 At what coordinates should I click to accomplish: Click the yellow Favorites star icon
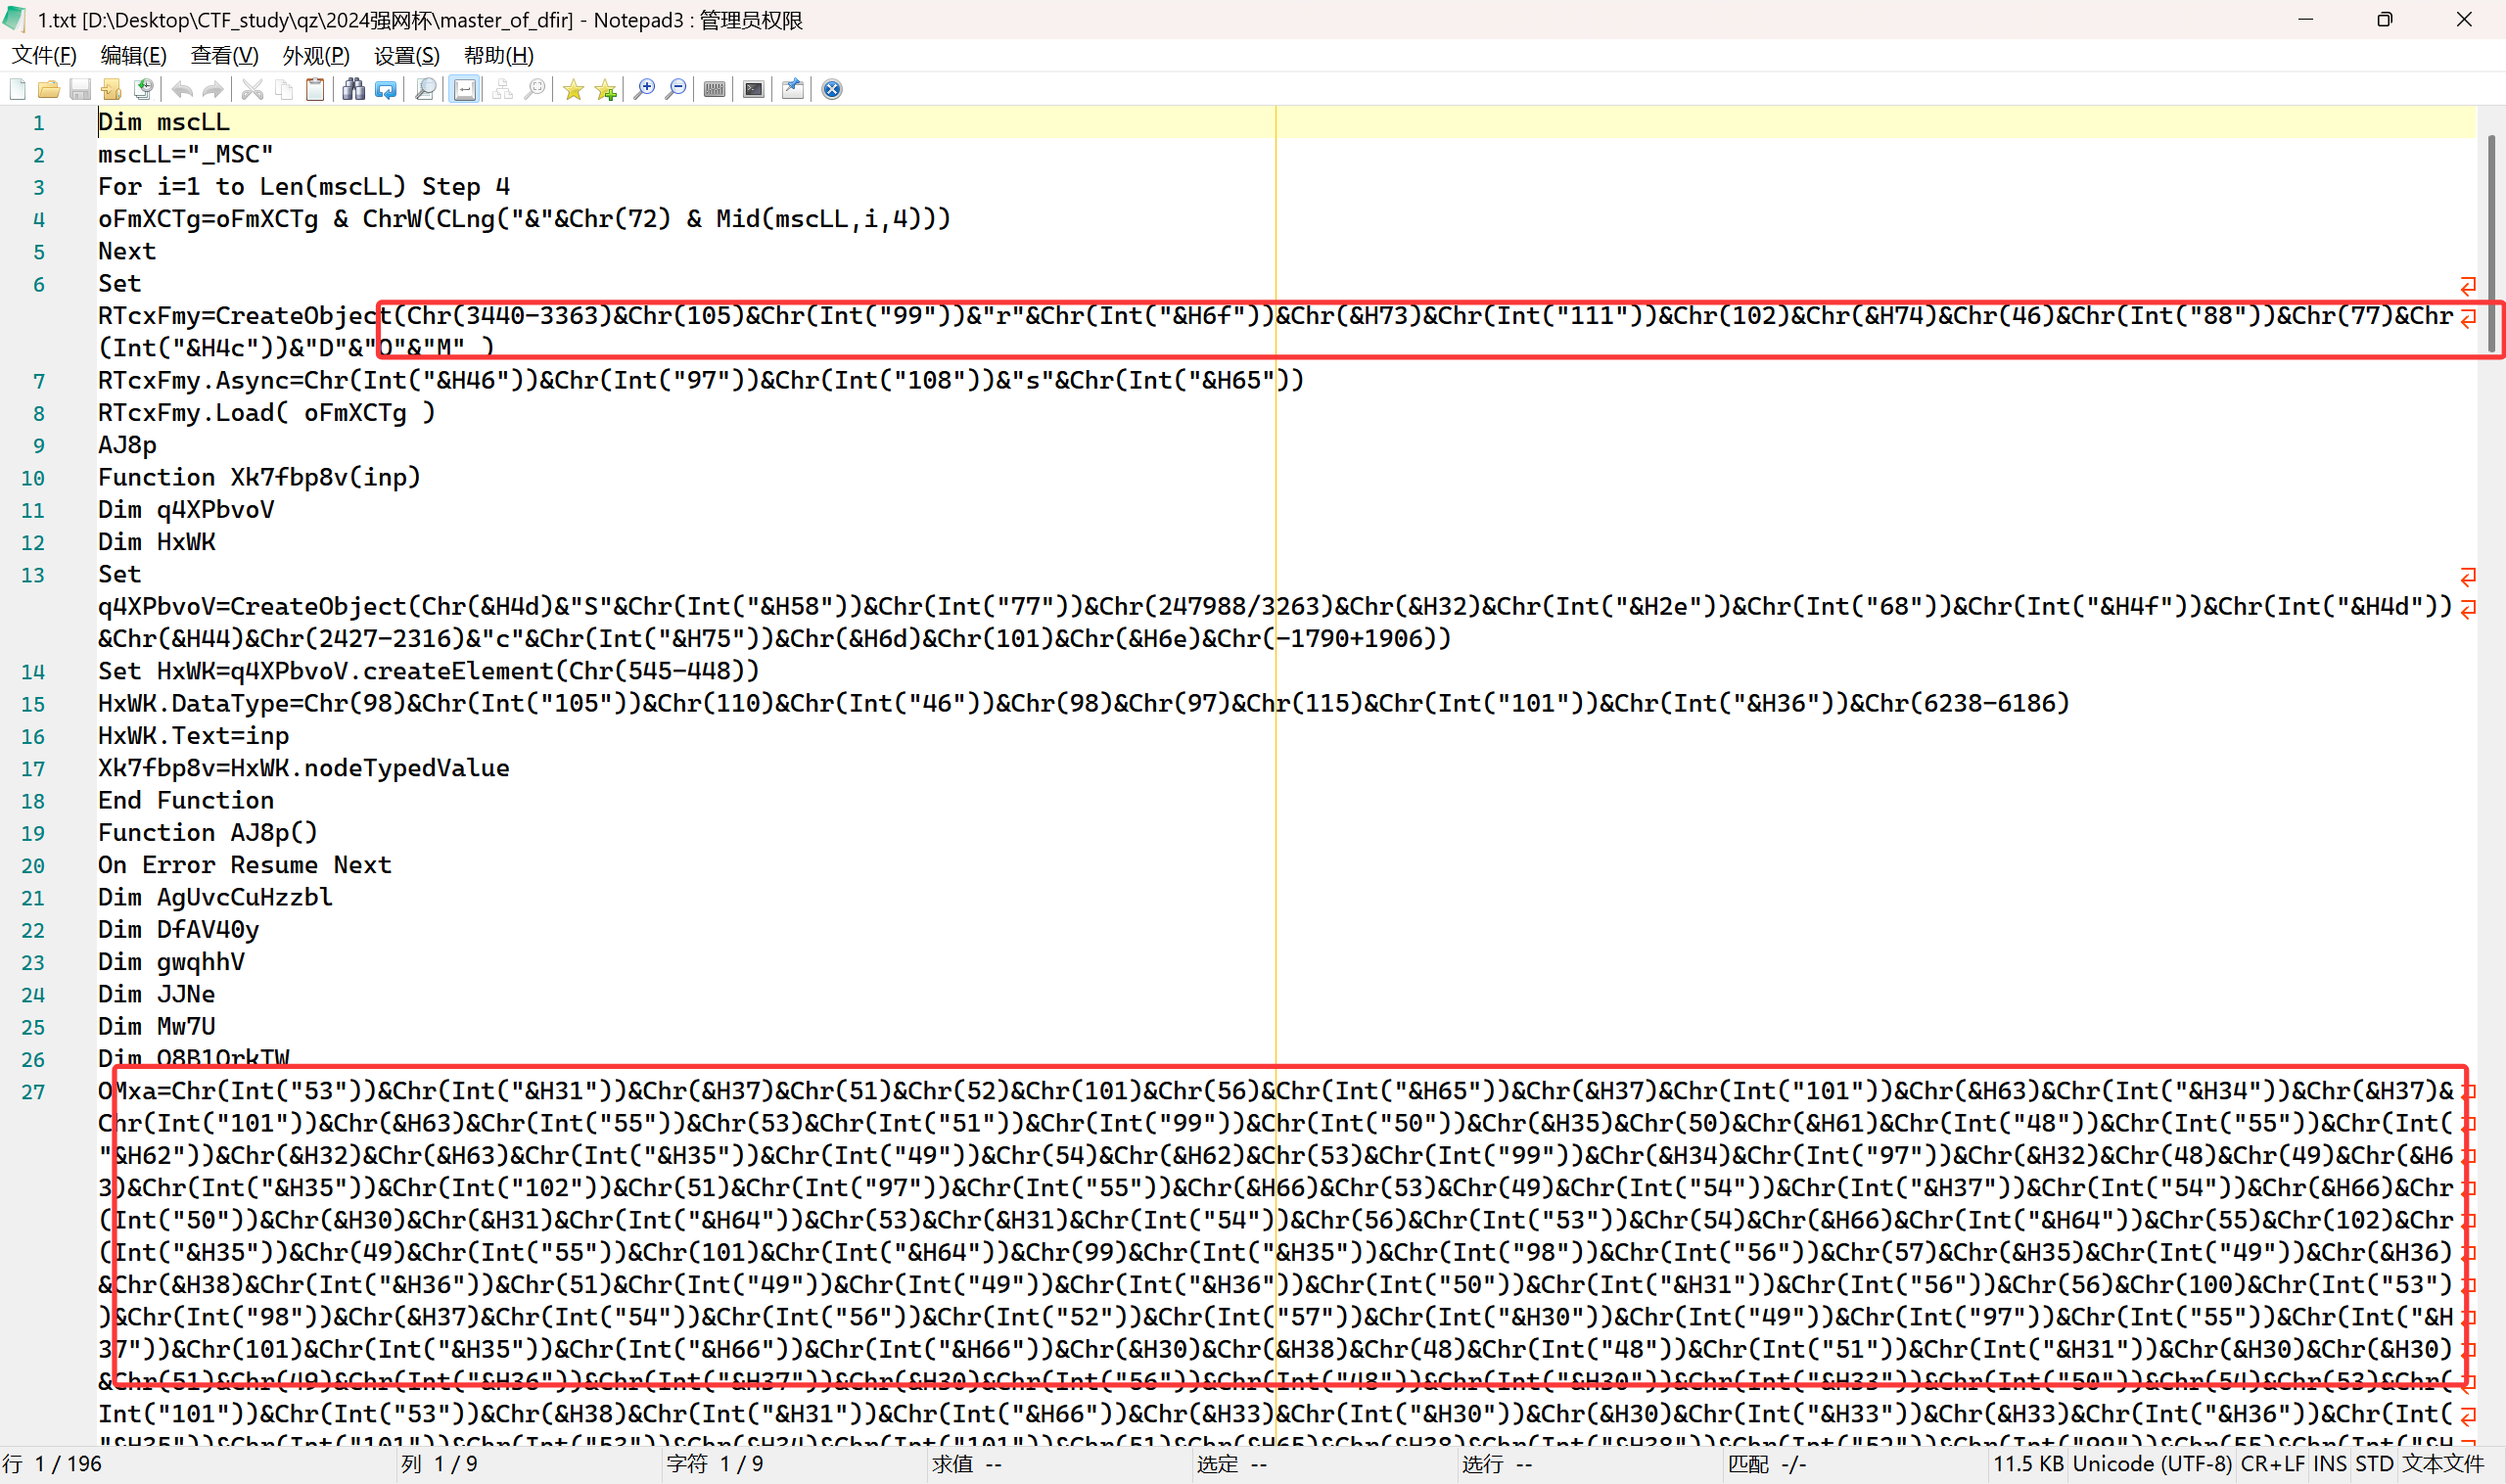click(573, 90)
